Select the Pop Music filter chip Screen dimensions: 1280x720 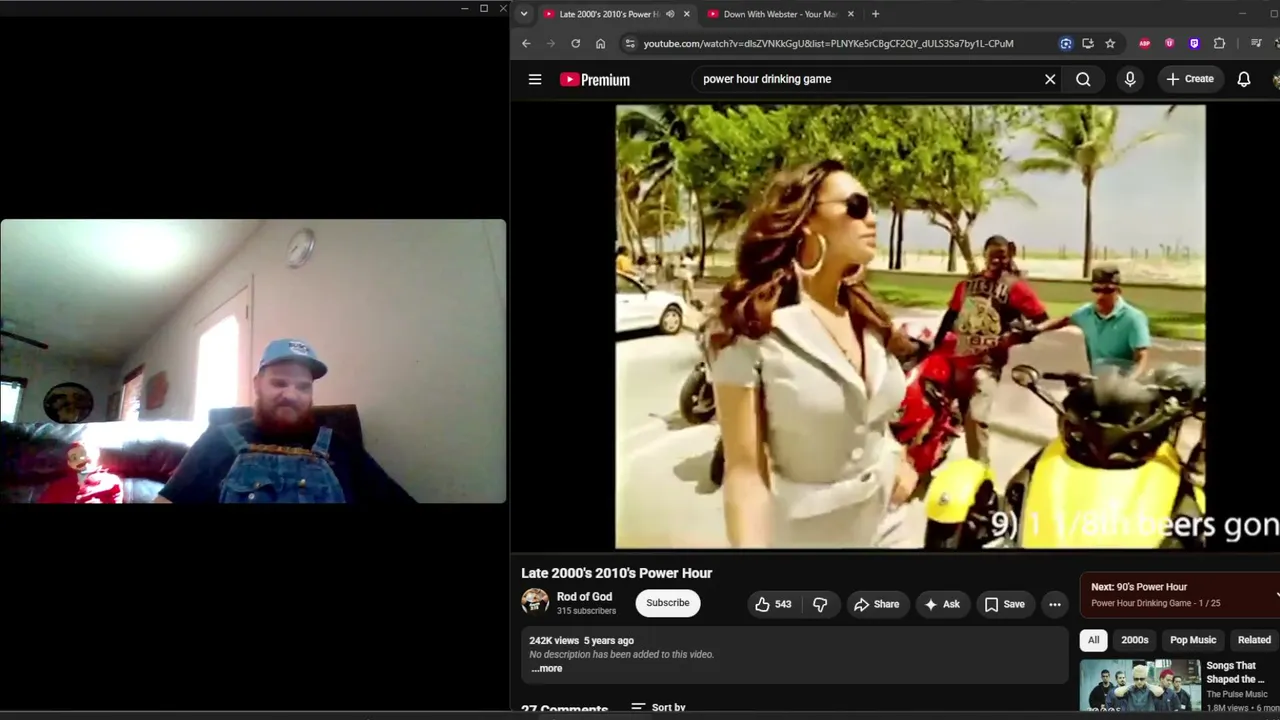click(x=1193, y=640)
